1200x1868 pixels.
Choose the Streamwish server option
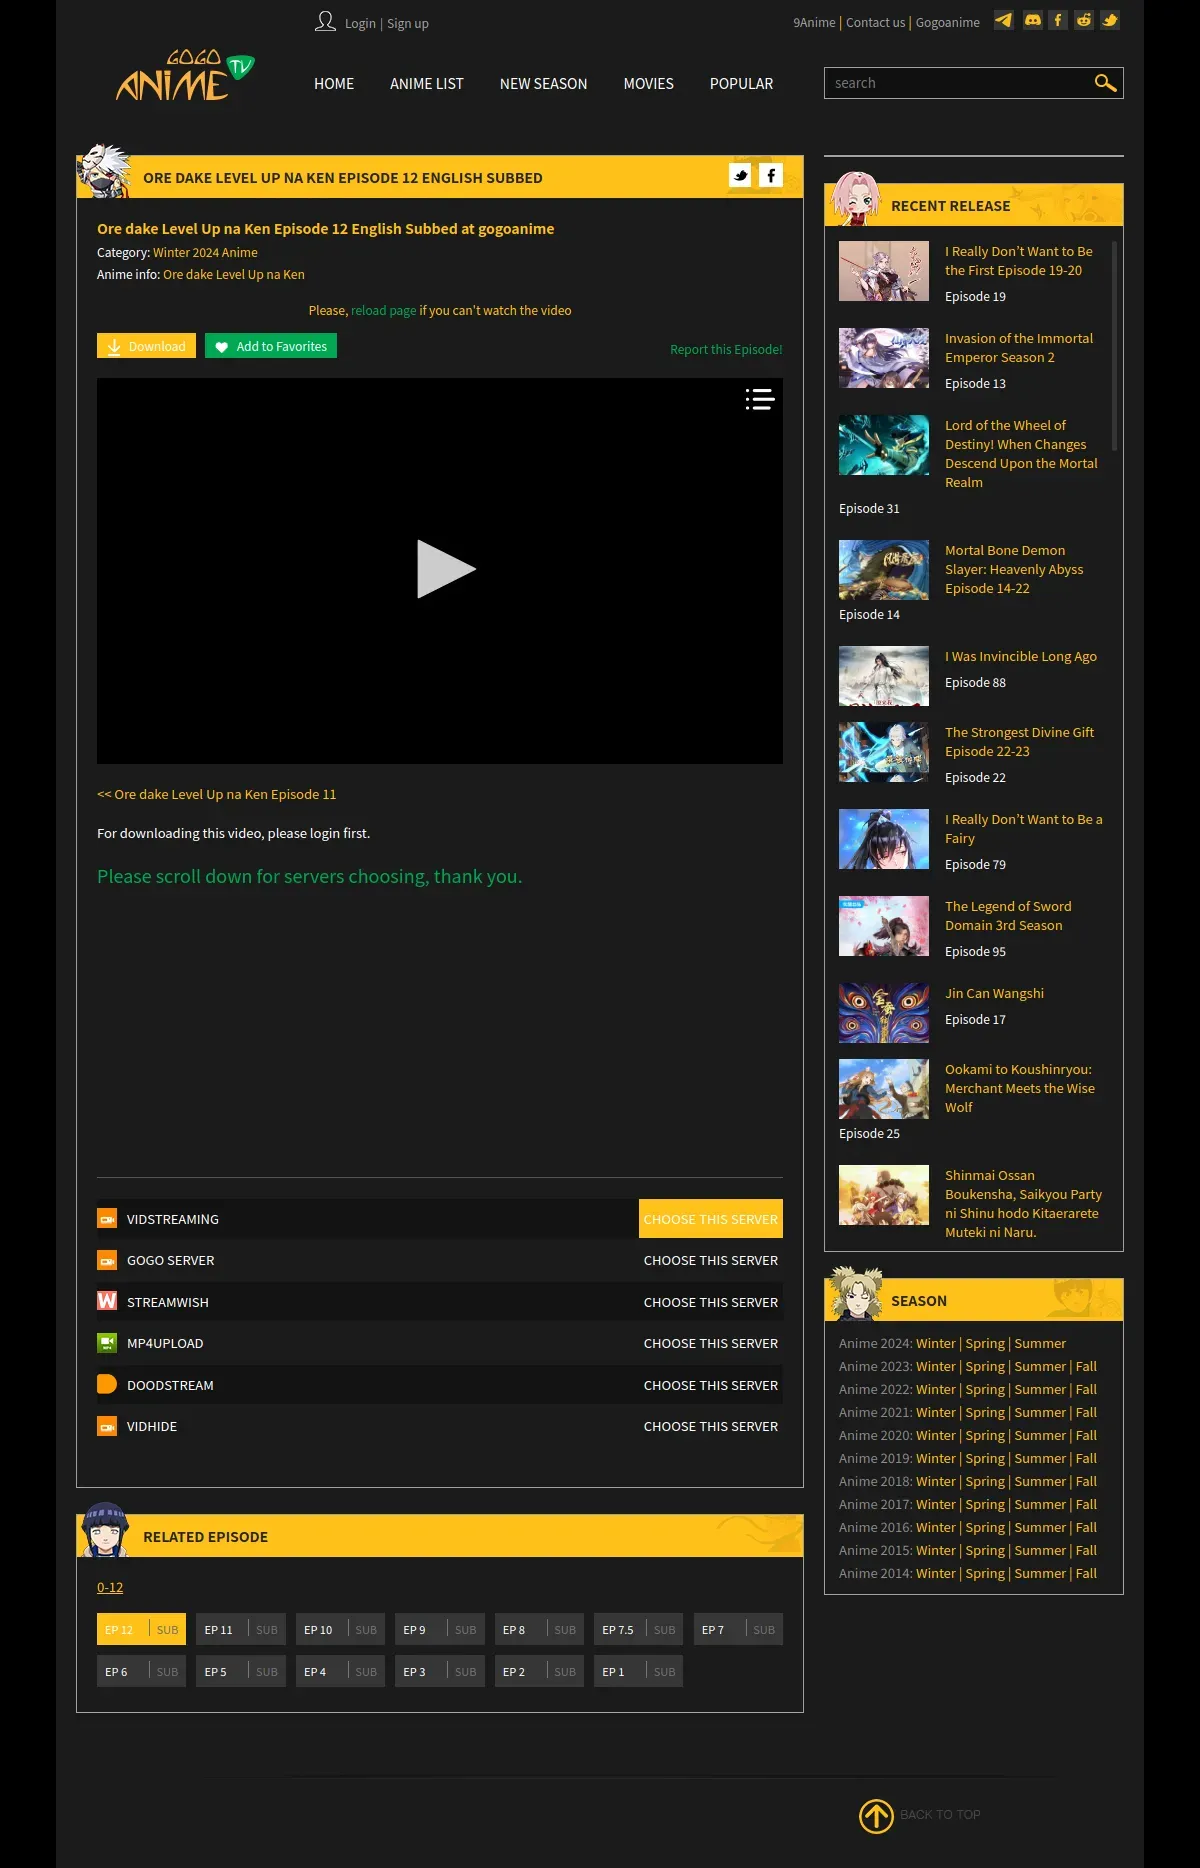pyautogui.click(x=711, y=1302)
